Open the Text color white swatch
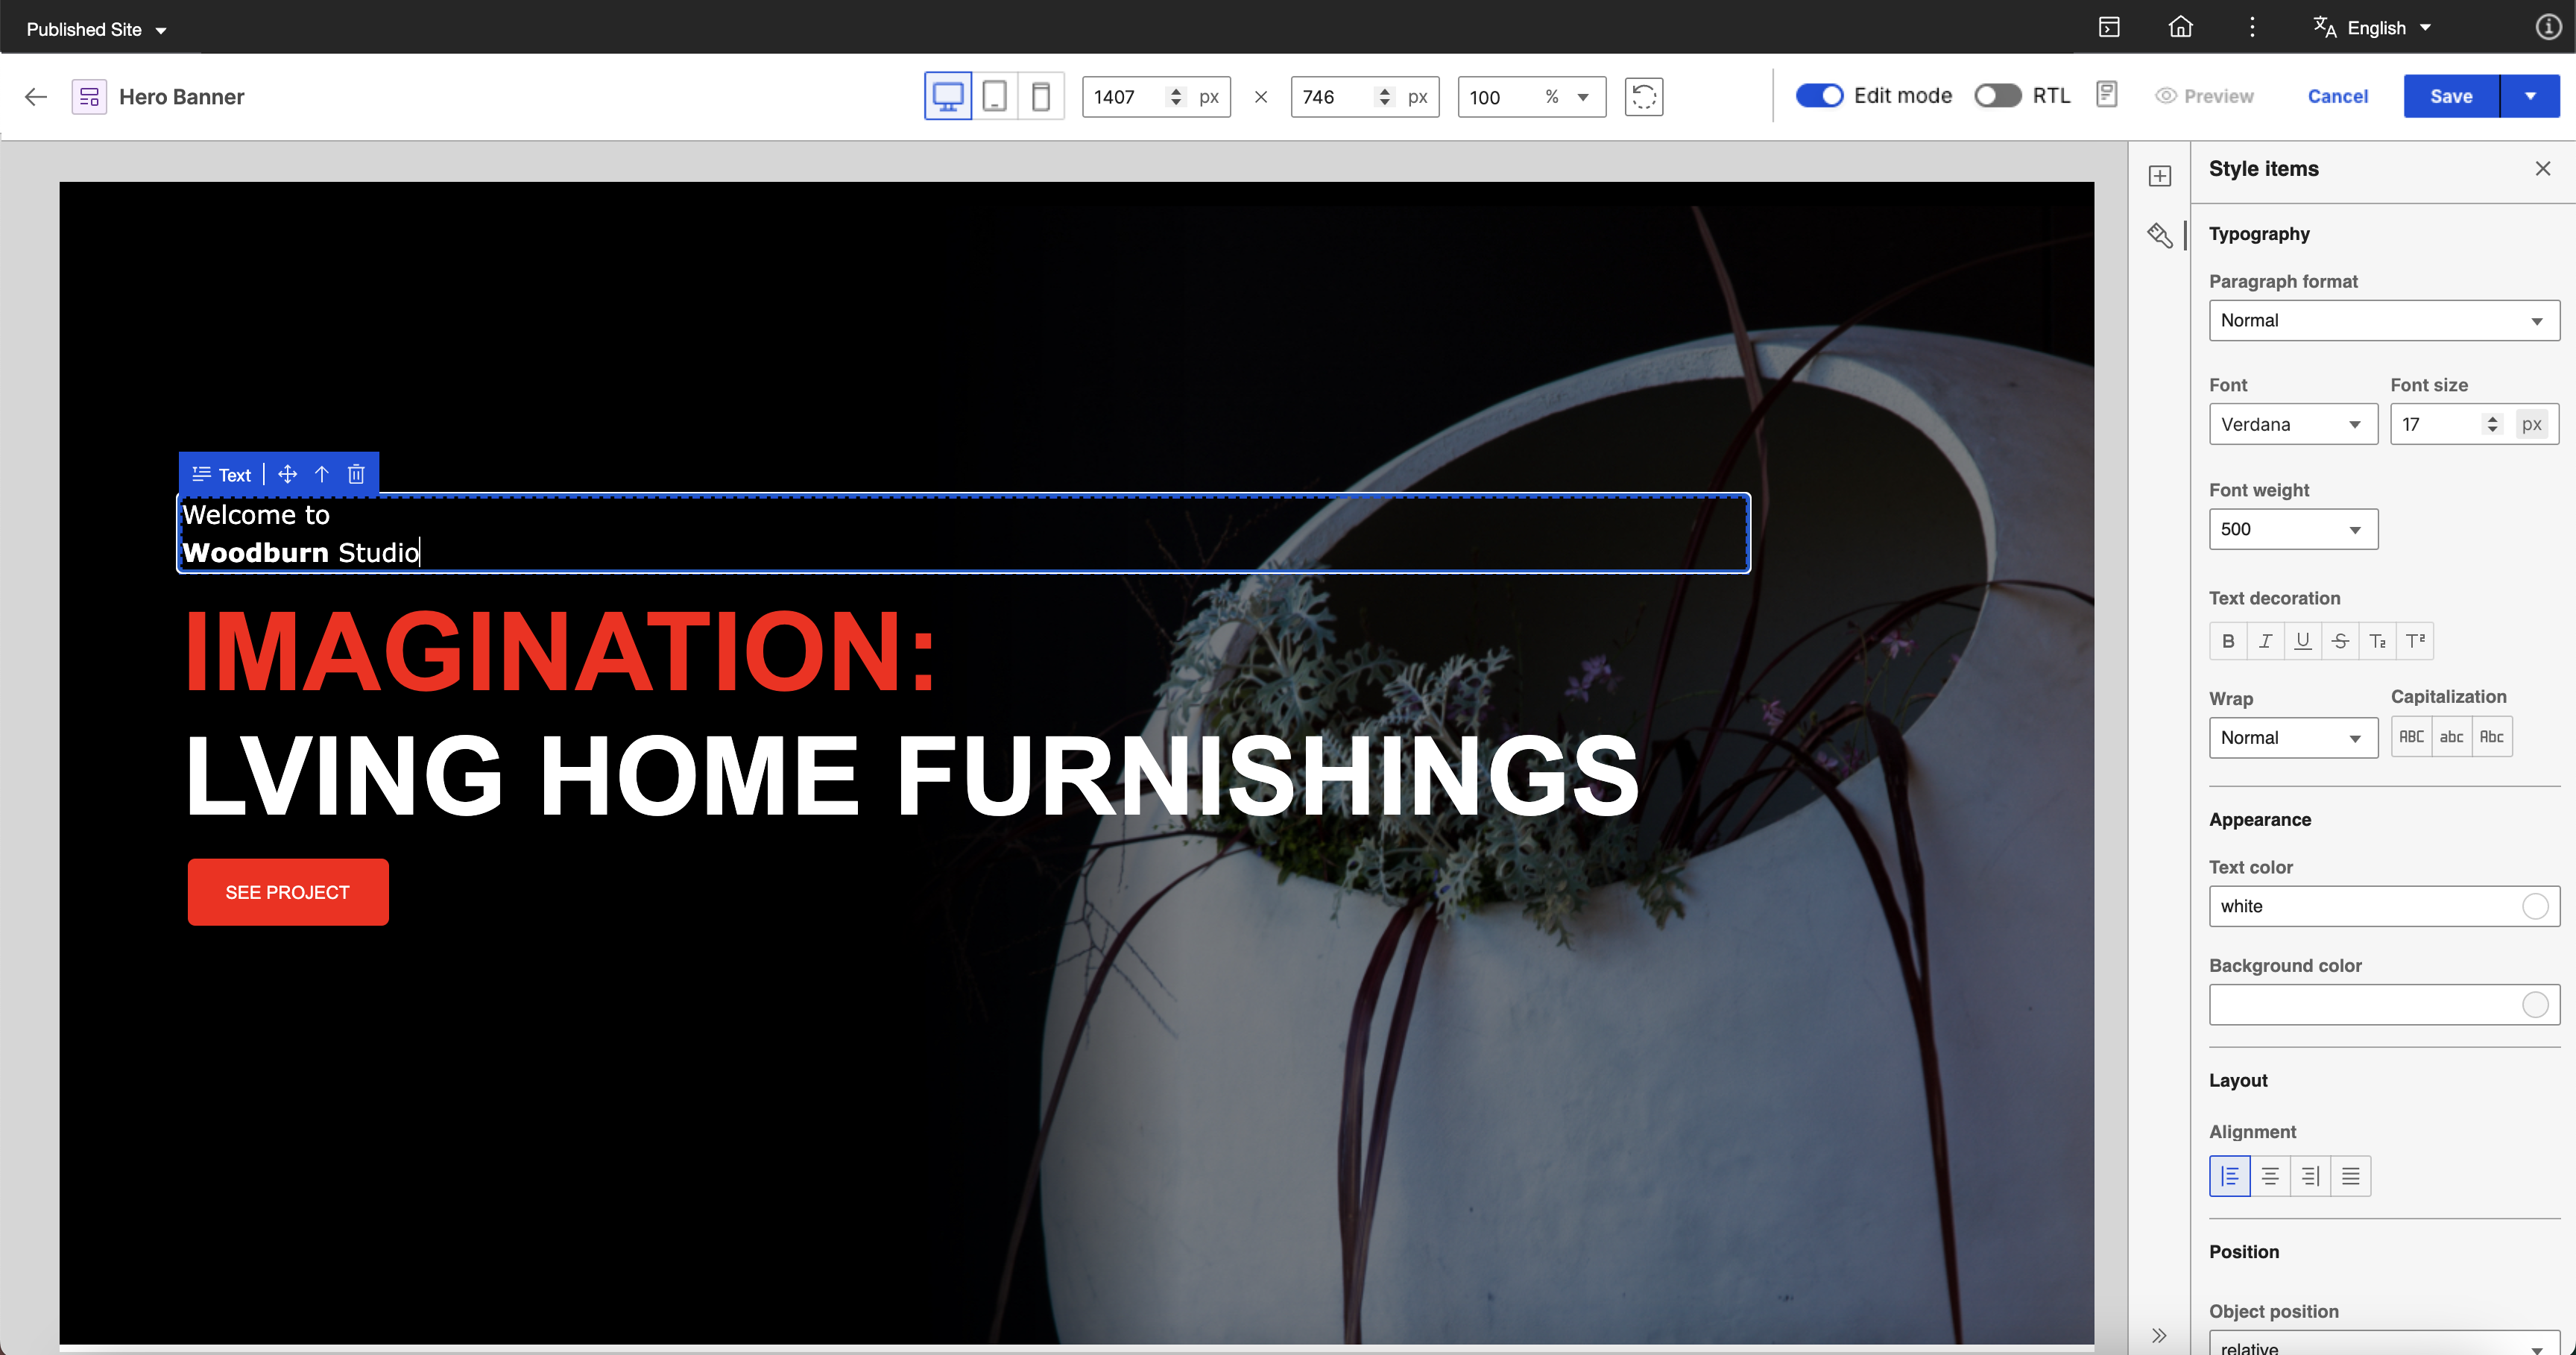Image resolution: width=2576 pixels, height=1355 pixels. click(x=2535, y=906)
